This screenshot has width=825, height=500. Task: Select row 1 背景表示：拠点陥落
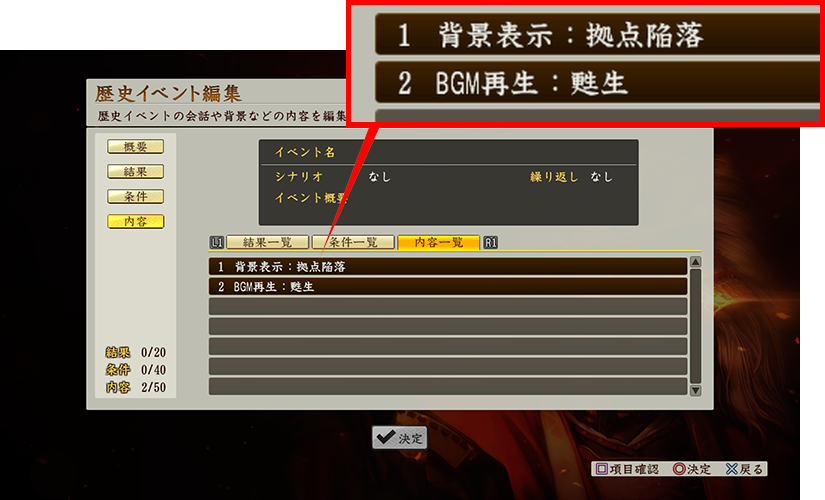[448, 266]
